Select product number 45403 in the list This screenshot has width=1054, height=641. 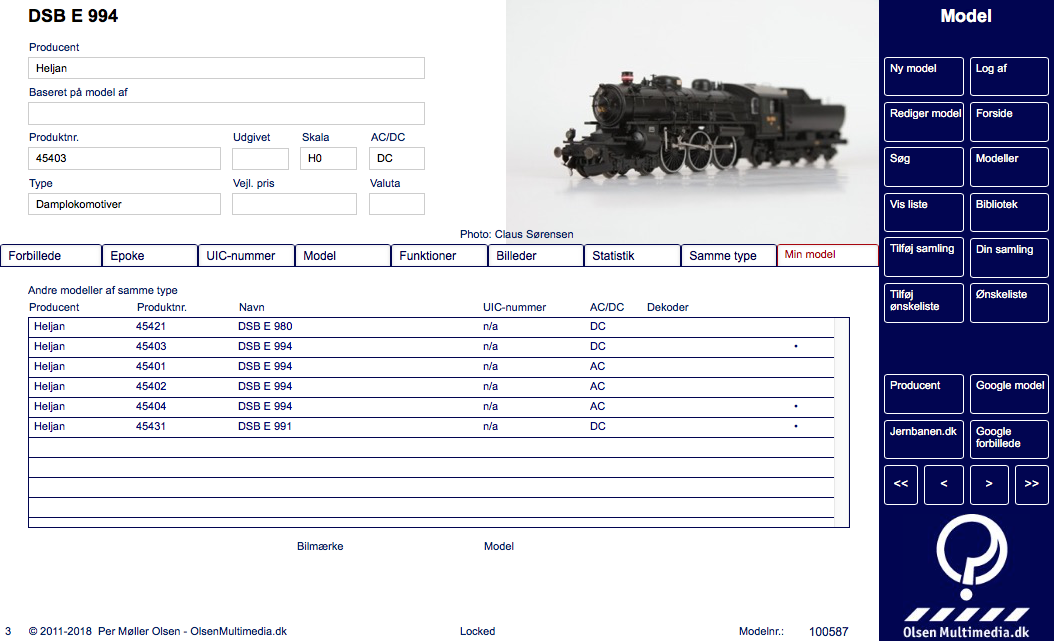[151, 347]
